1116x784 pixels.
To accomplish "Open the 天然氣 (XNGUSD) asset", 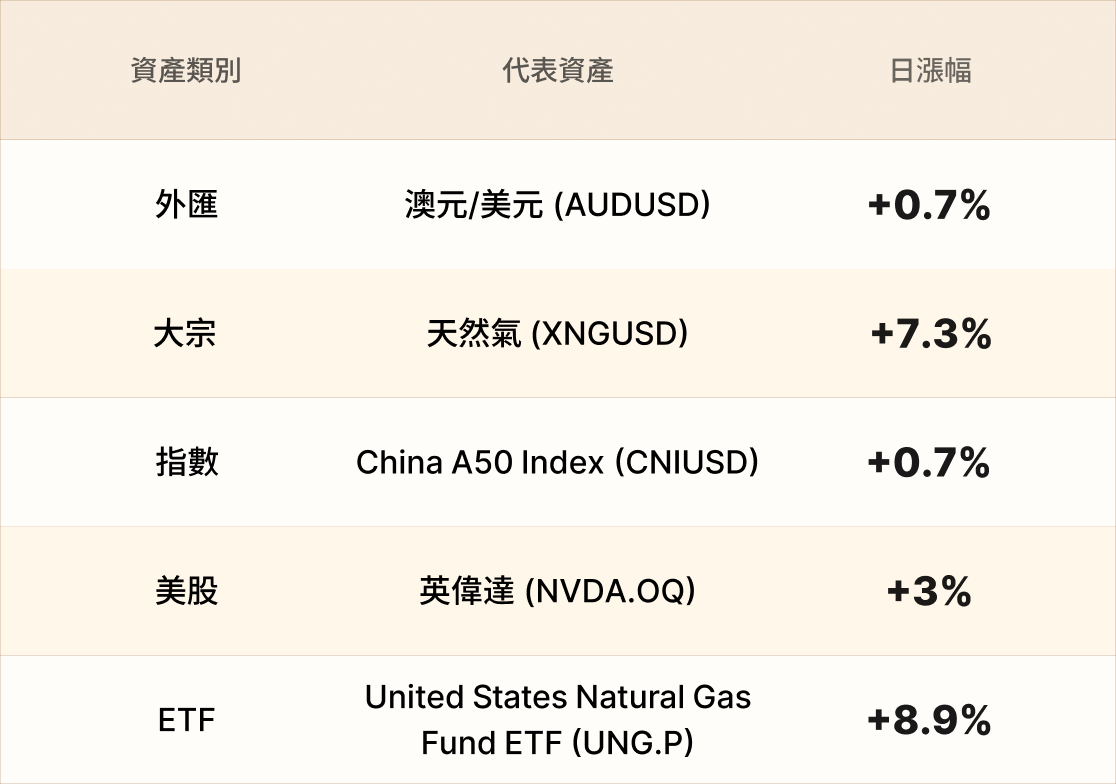I will (557, 333).
